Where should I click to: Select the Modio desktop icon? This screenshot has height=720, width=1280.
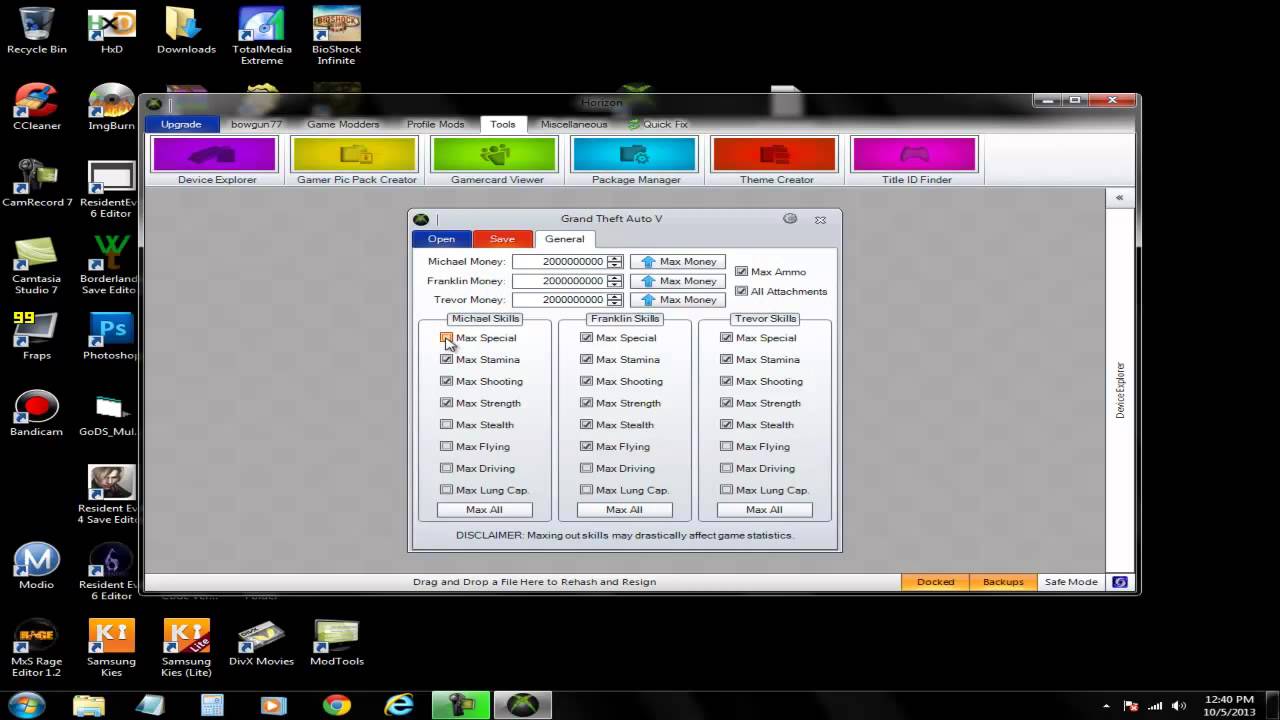coord(37,566)
